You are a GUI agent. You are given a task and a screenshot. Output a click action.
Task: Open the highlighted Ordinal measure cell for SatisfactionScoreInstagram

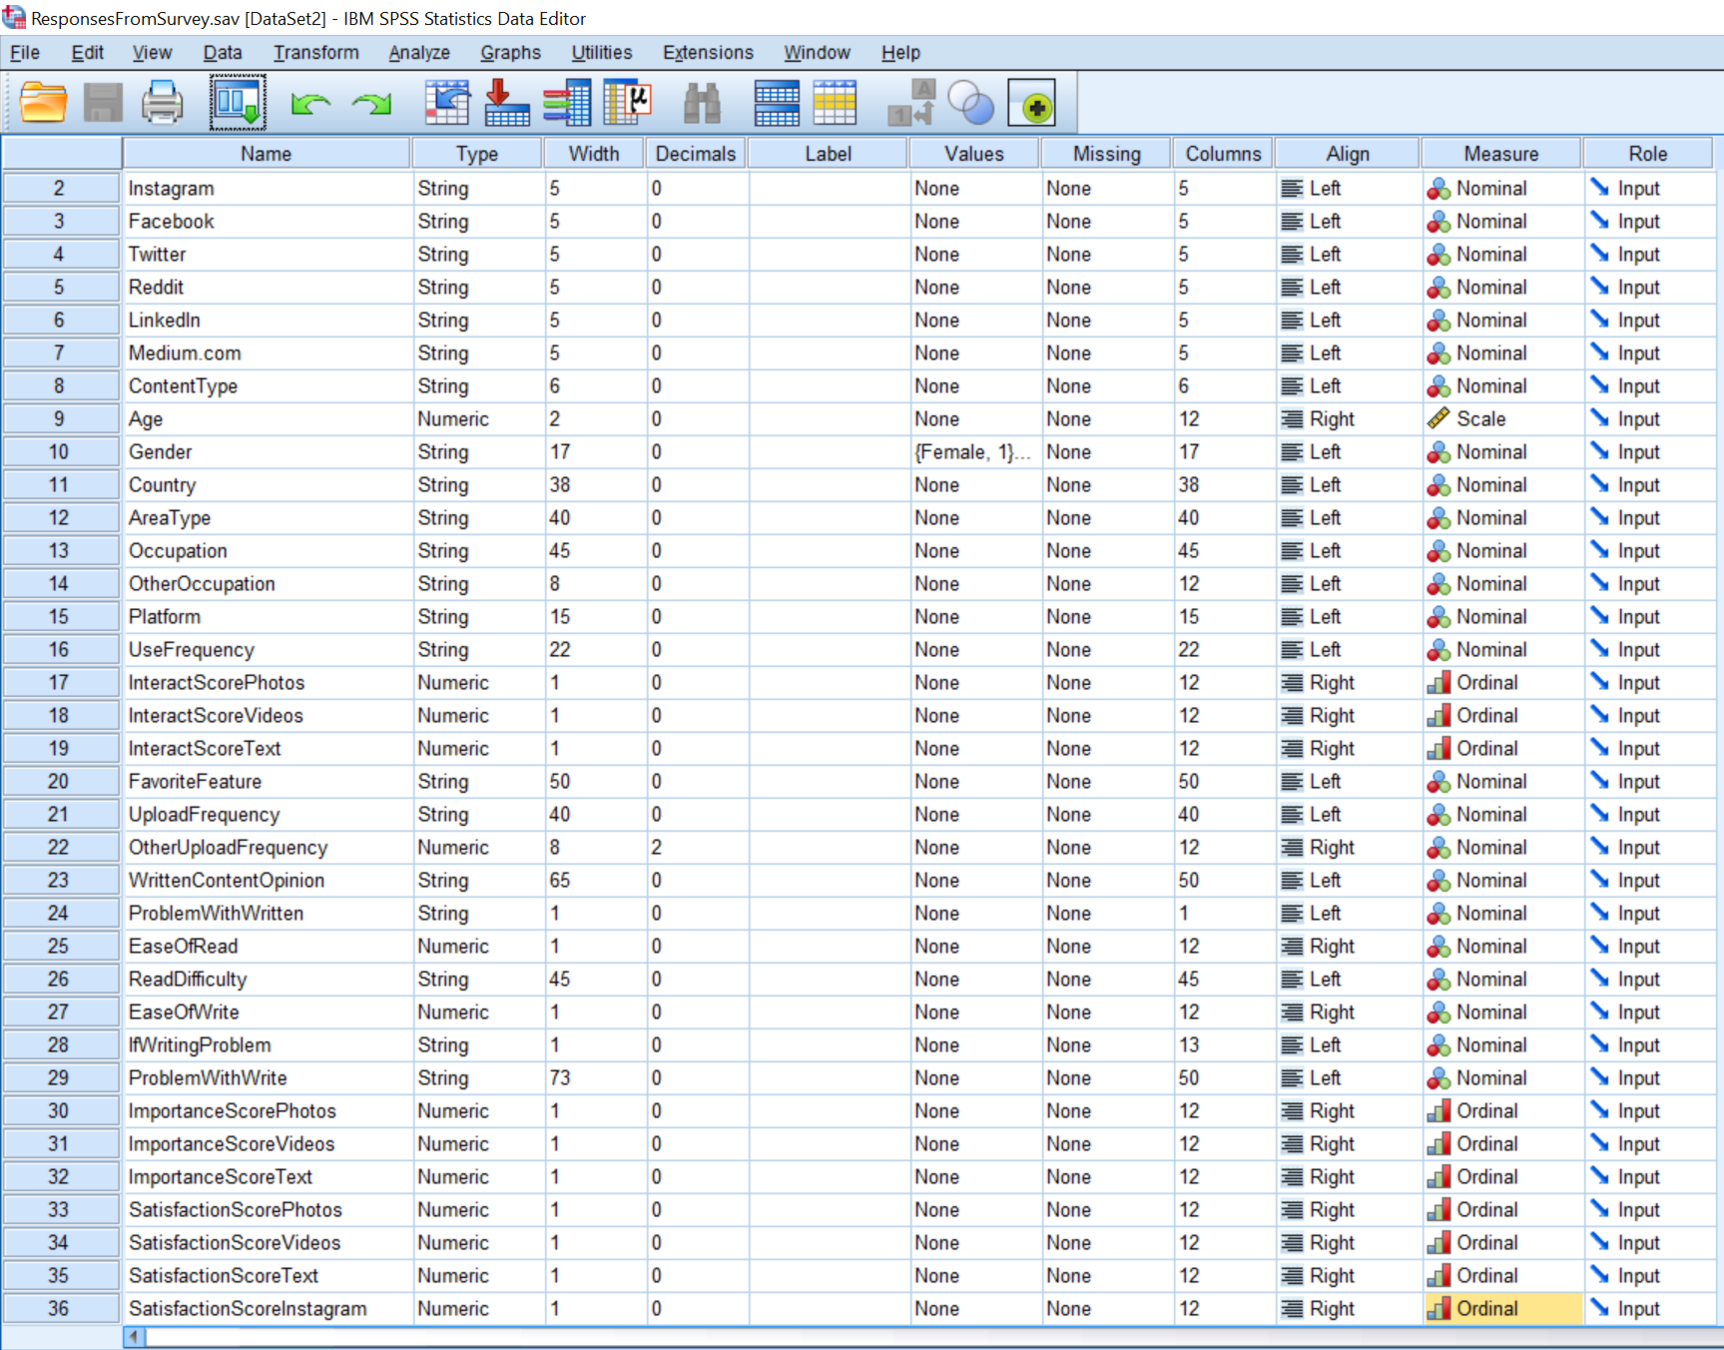(1502, 1309)
